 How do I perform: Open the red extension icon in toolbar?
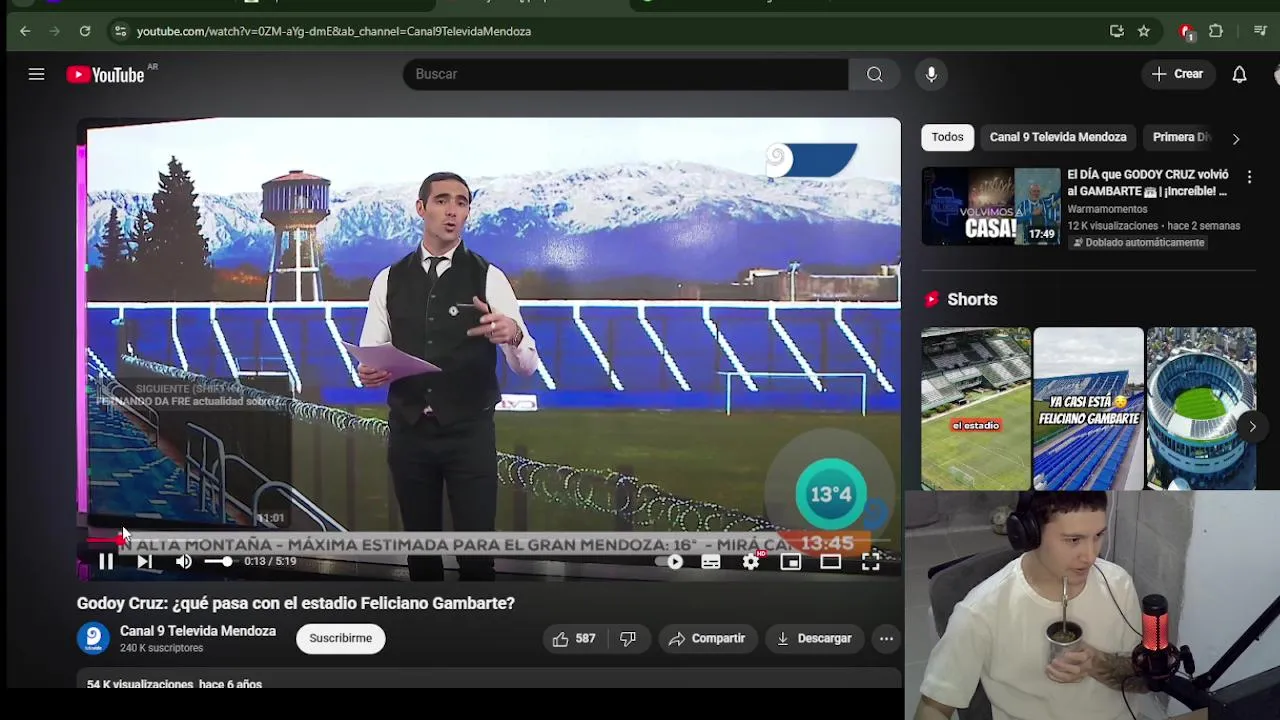point(1186,32)
